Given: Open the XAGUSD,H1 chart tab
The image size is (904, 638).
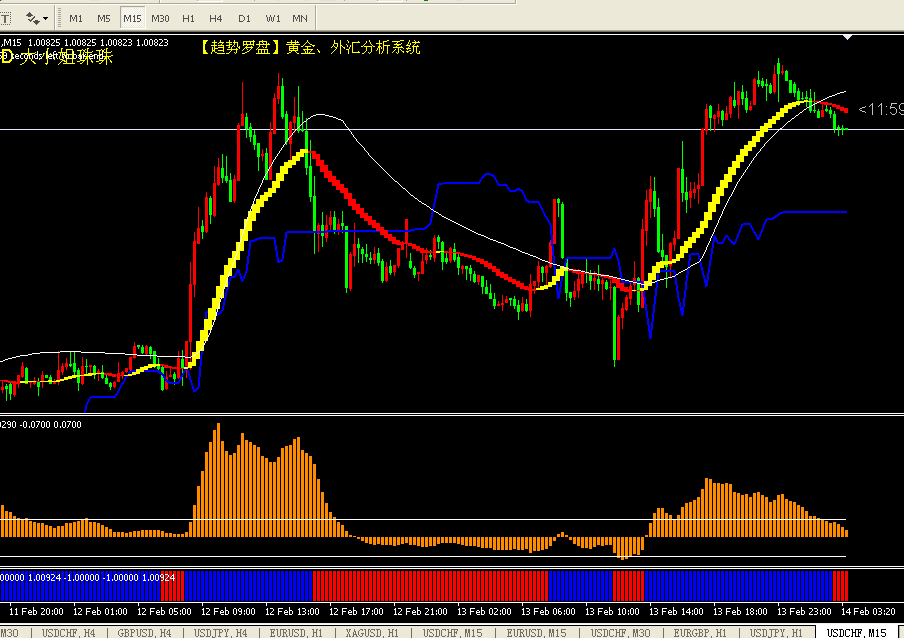Looking at the screenshot, I should pyautogui.click(x=372, y=633).
